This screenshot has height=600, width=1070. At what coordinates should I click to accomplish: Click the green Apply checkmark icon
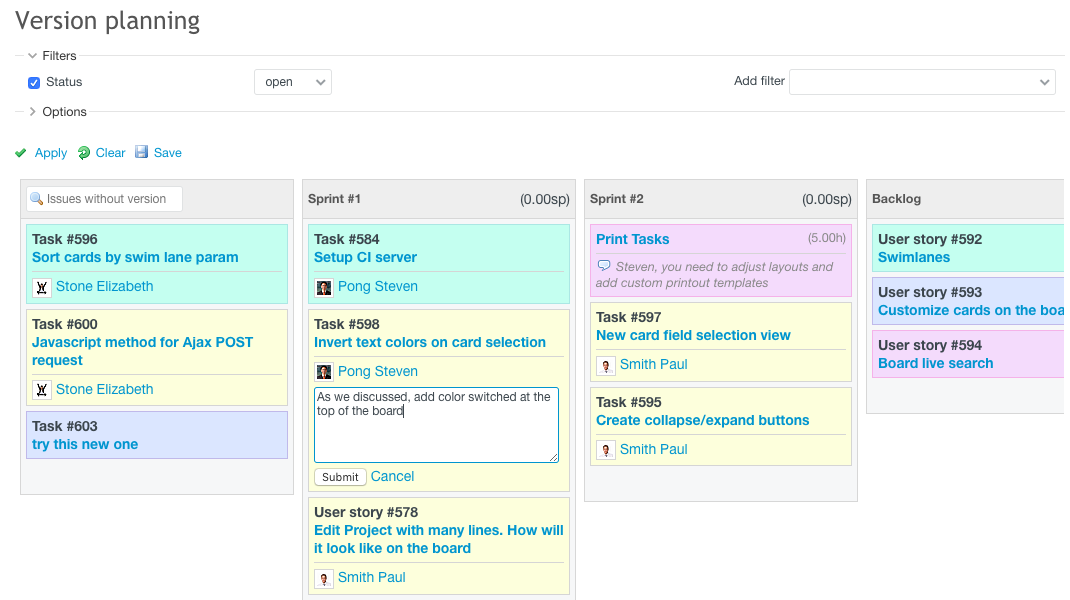pyautogui.click(x=21, y=153)
